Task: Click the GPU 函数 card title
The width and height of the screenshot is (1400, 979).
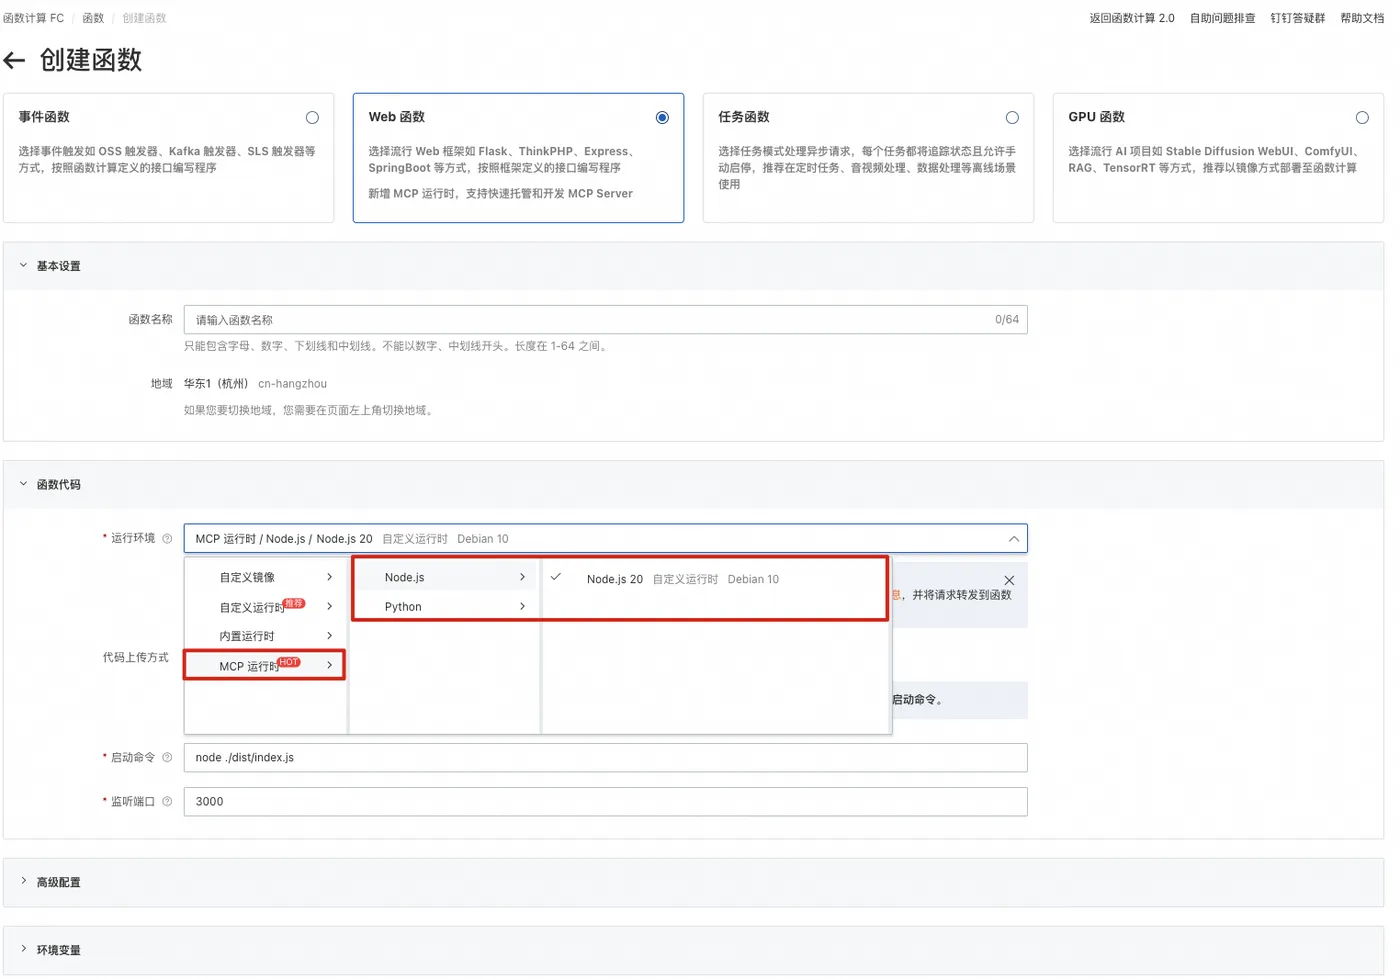Action: 1096,117
